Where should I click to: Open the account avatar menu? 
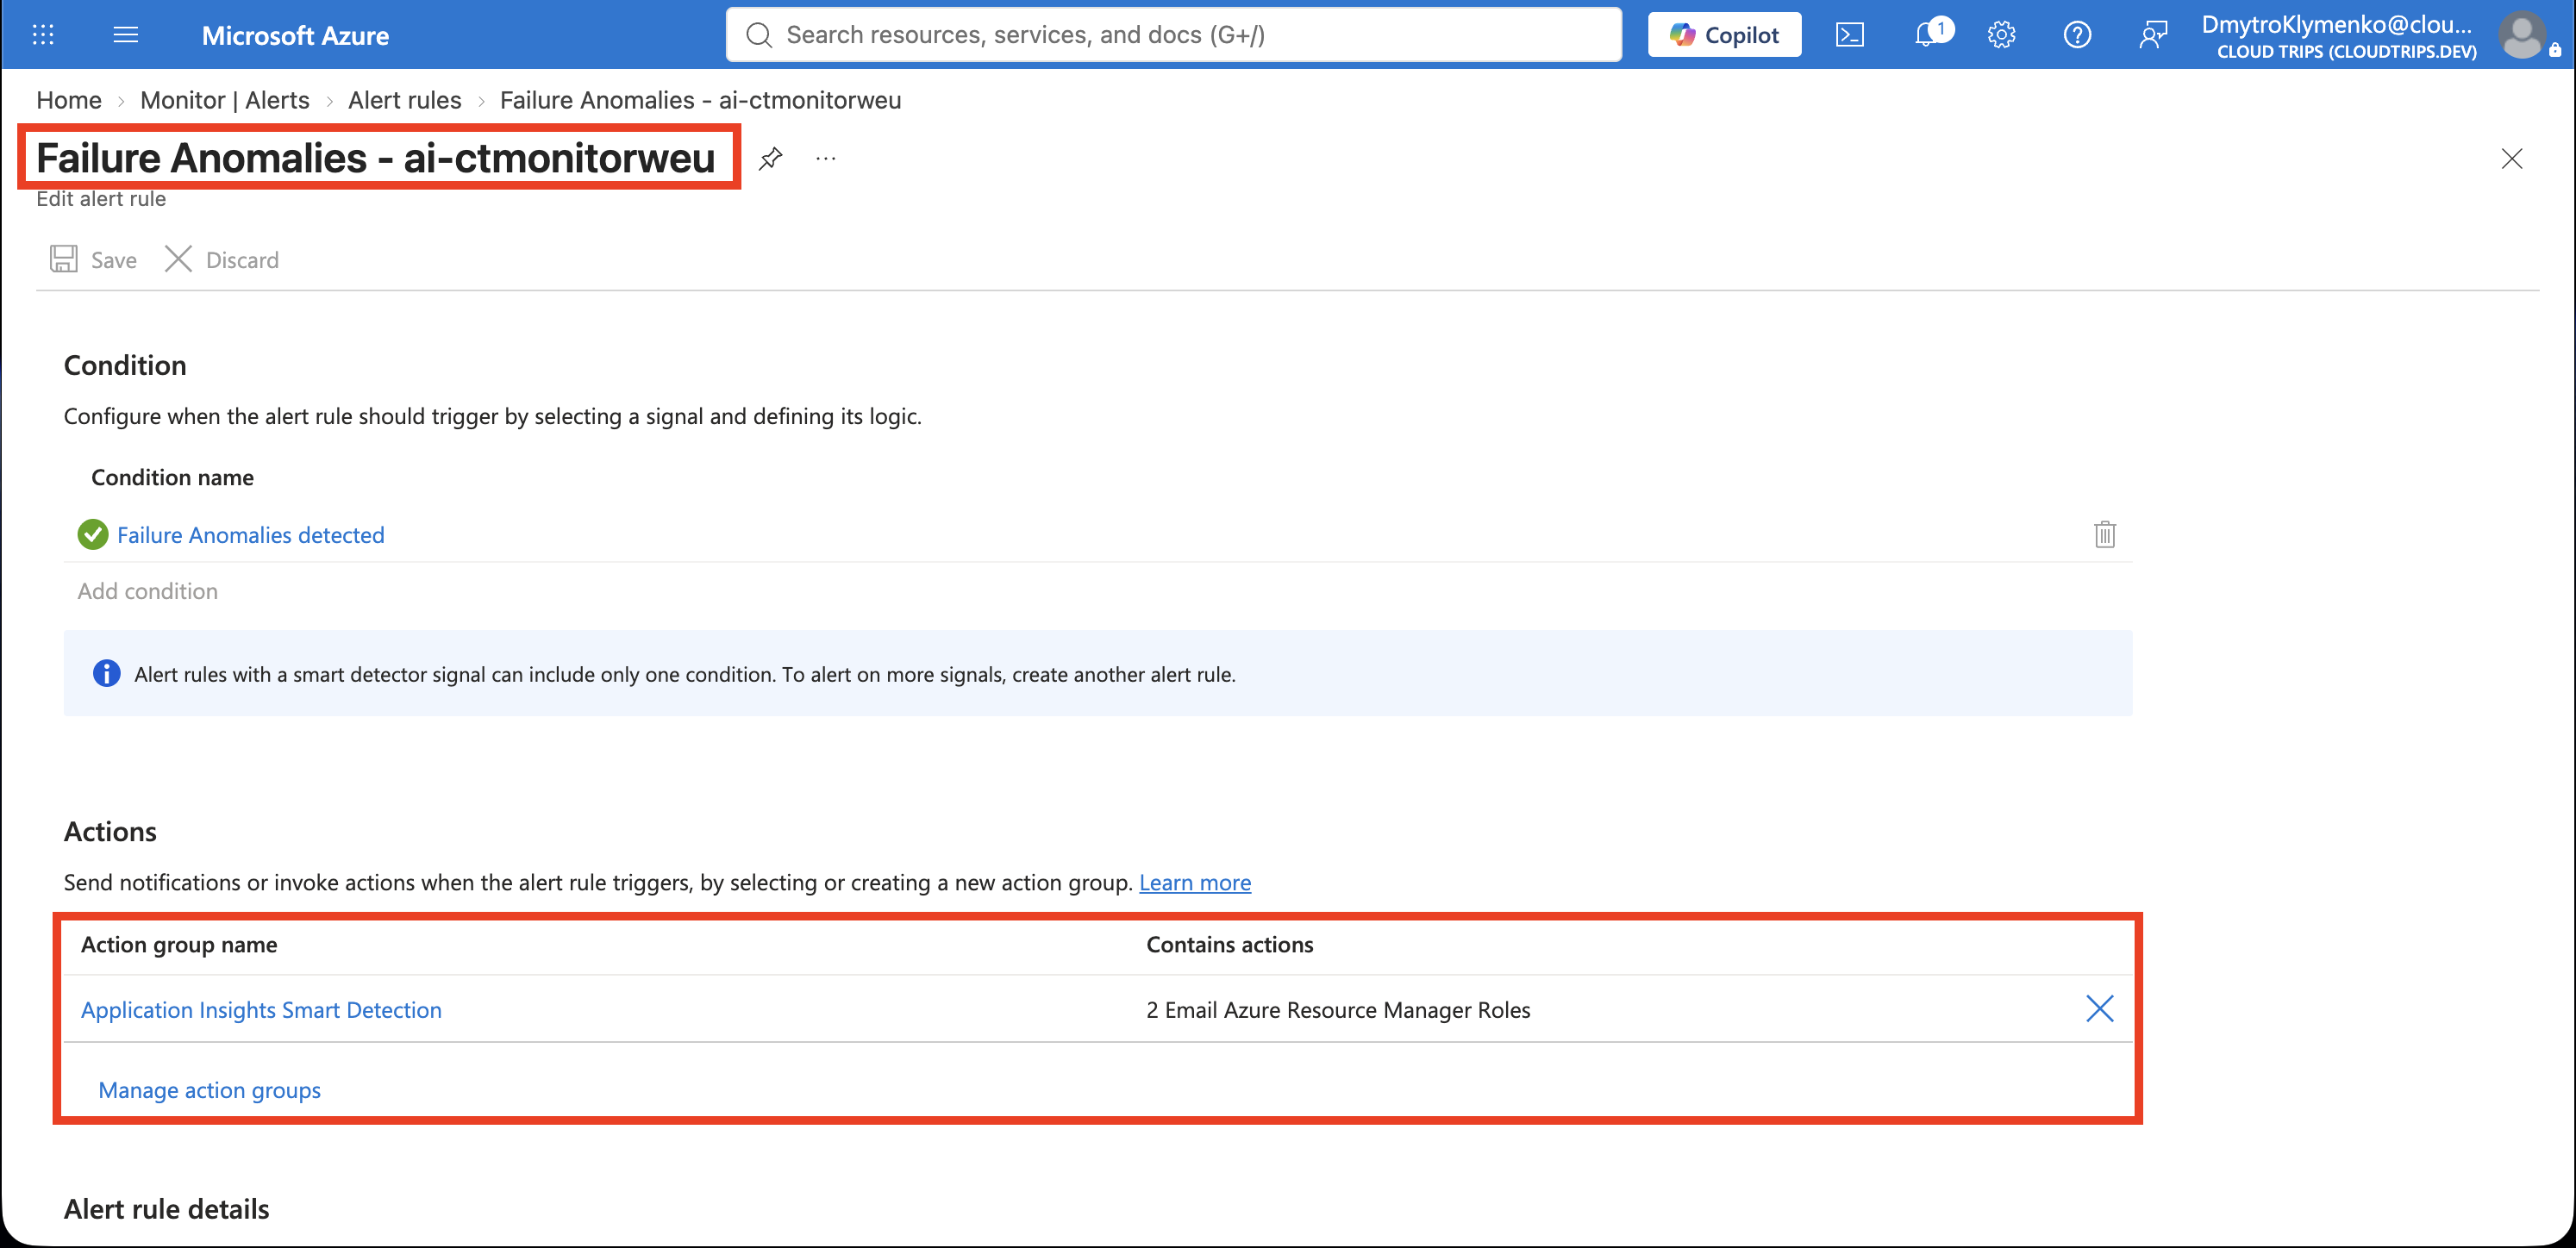pos(2522,35)
